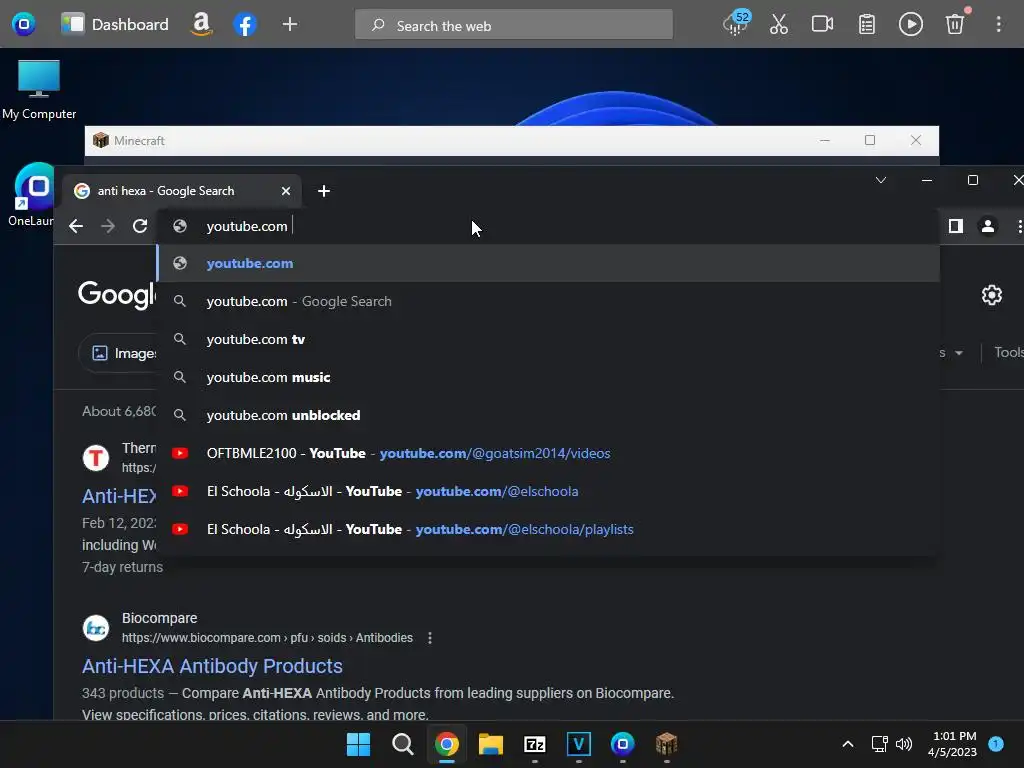Select youtube.com unblocked suggestion
Screen dimensions: 1024x768
pyautogui.click(x=547, y=415)
